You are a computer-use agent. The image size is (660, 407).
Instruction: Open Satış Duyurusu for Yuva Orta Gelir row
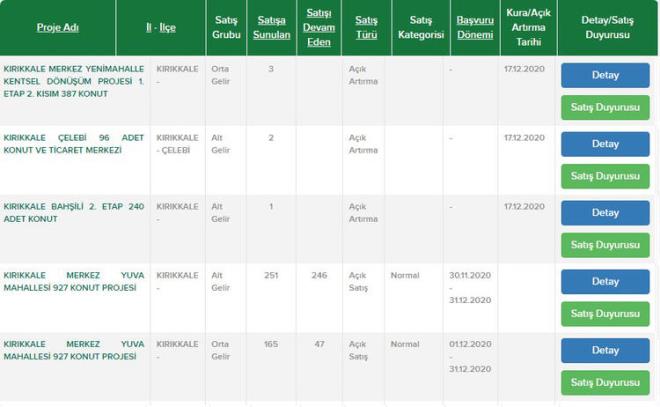[605, 383]
